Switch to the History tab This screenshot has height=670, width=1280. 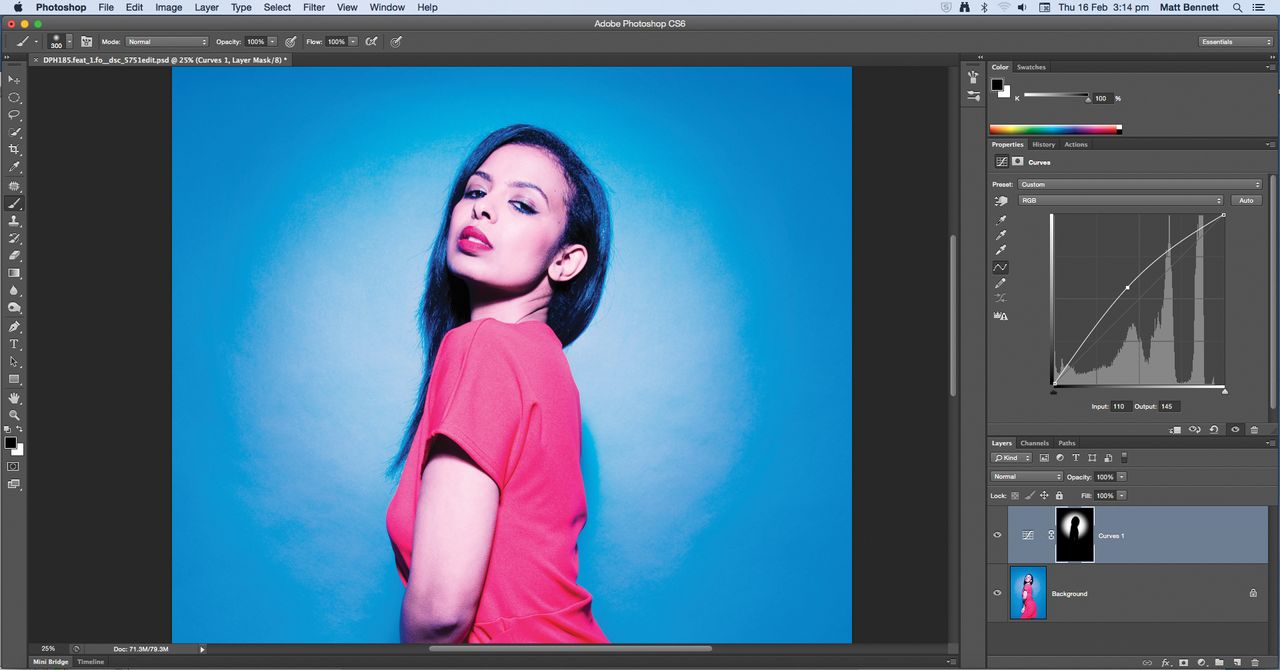[1044, 144]
